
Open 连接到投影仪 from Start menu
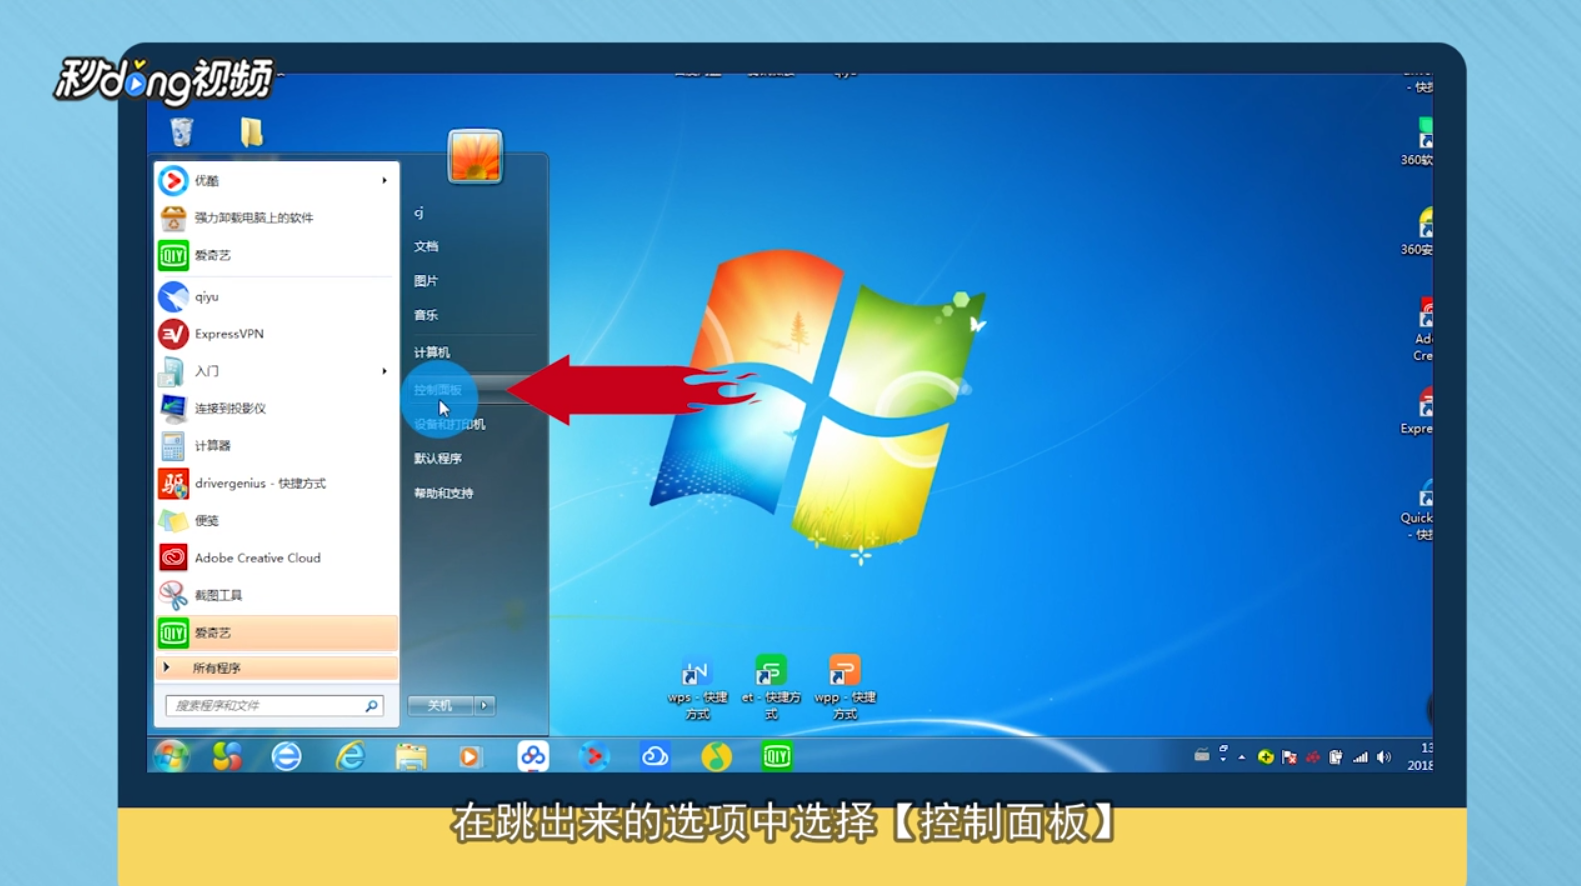276,408
